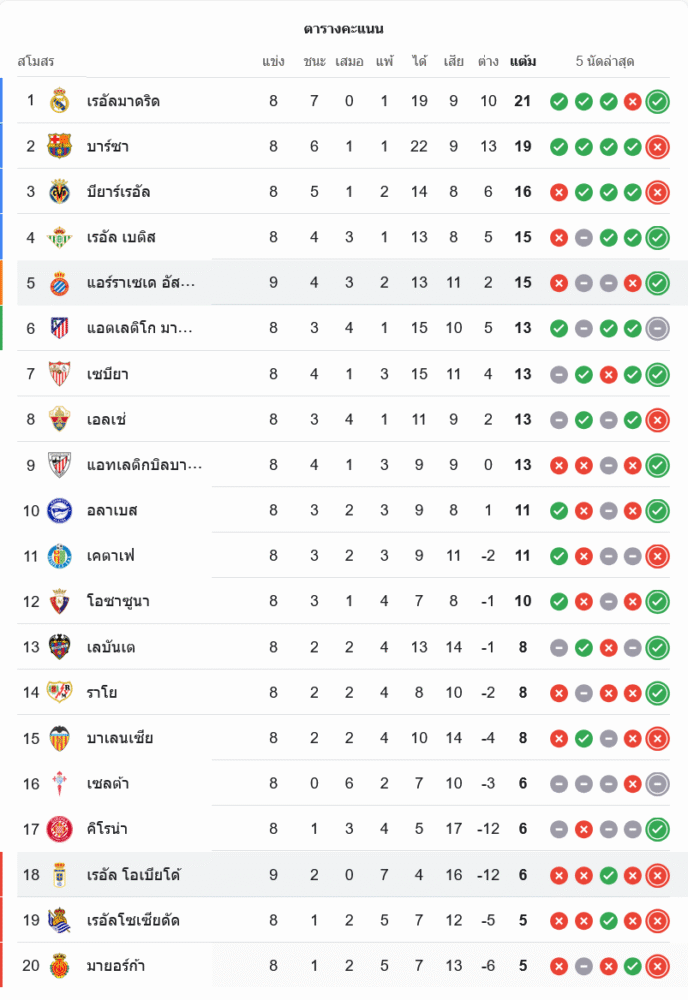Click the Getafe club crest
The image size is (688, 1000).
(60, 556)
